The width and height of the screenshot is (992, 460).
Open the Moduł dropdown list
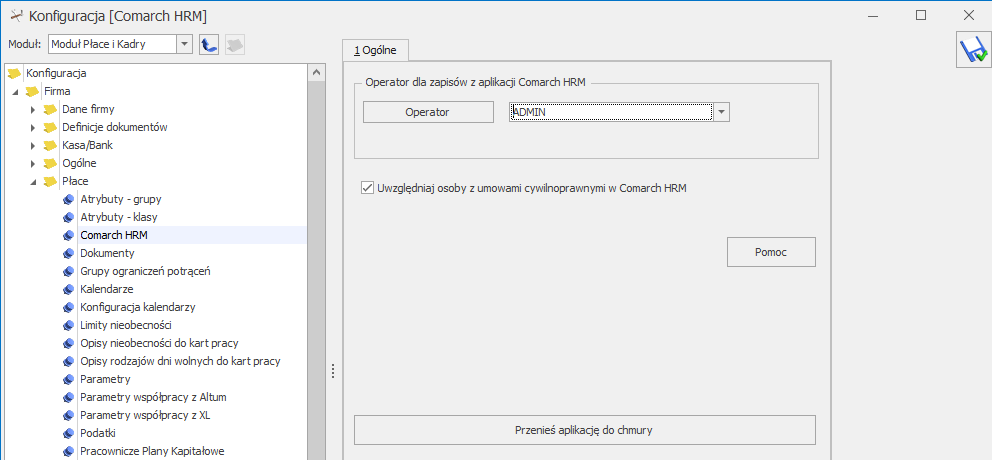coord(184,44)
